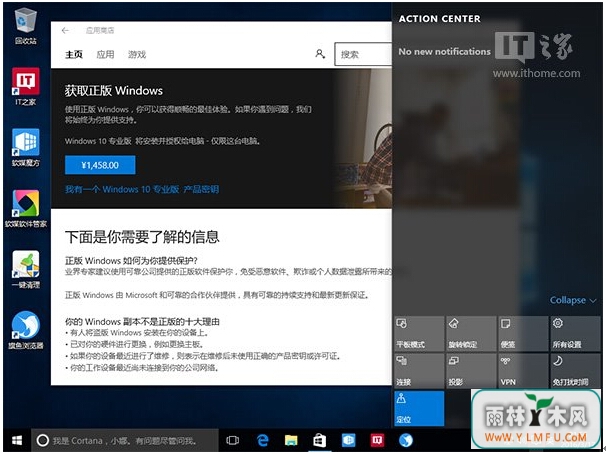Open the Recycle Bin desktop icon

click(26, 26)
